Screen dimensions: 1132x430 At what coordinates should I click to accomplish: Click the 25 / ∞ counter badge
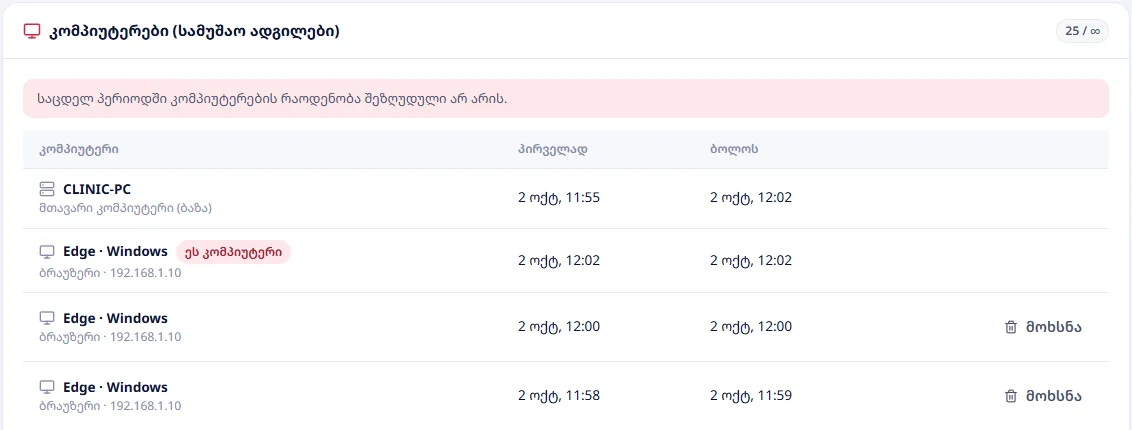coord(1081,32)
